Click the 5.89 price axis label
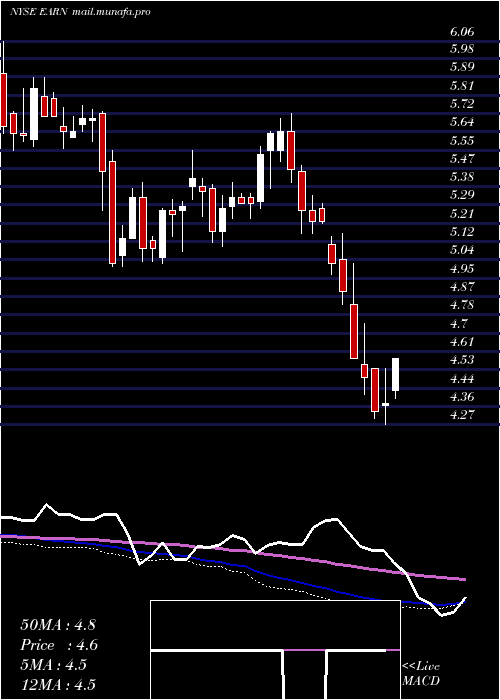The image size is (500, 700). pyautogui.click(x=462, y=67)
